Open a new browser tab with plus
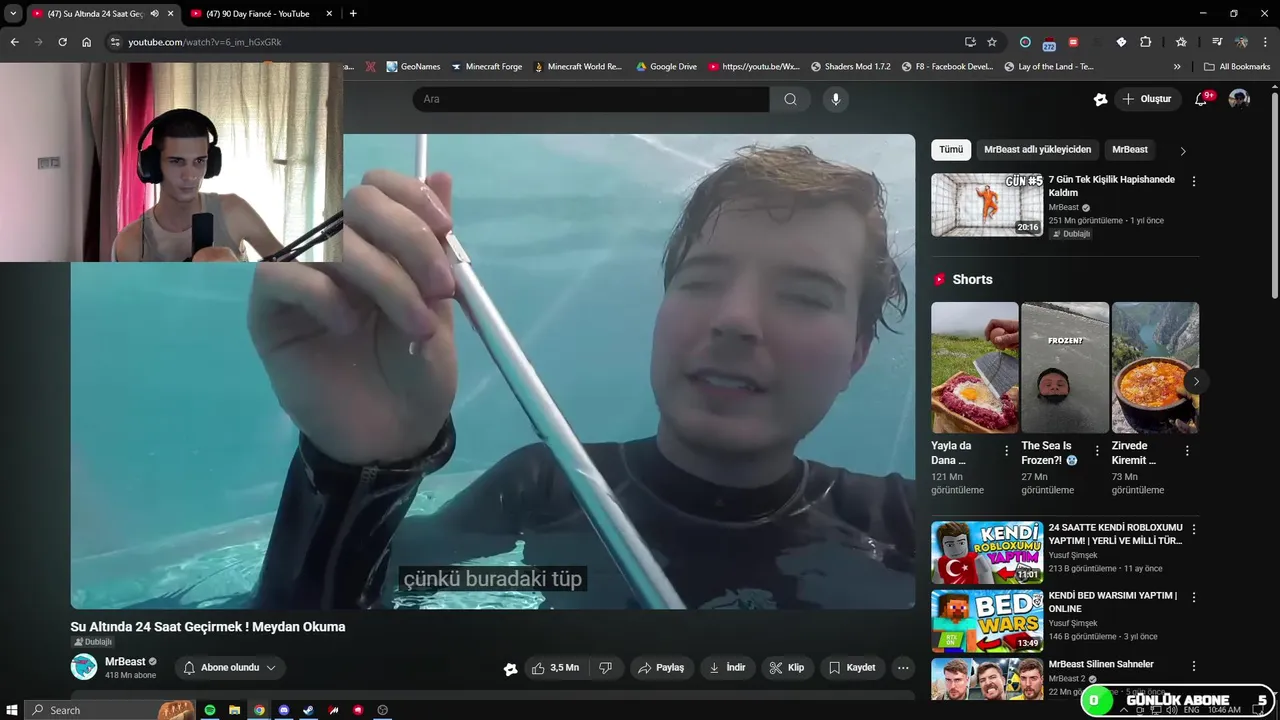Viewport: 1280px width, 720px height. (353, 13)
